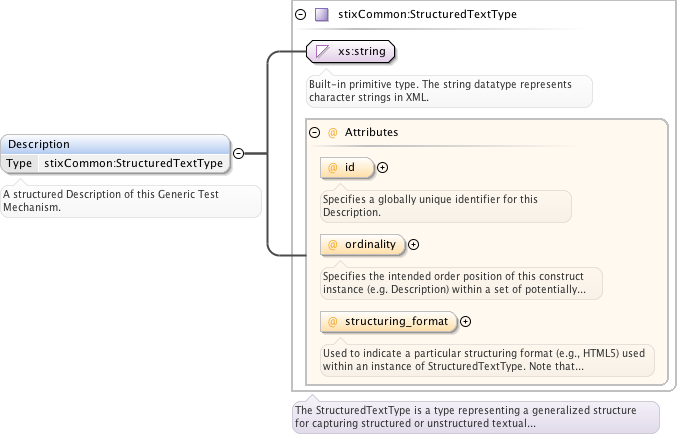Expand the structuring_format plus button
This screenshot has height=437, width=678.
(x=465, y=321)
